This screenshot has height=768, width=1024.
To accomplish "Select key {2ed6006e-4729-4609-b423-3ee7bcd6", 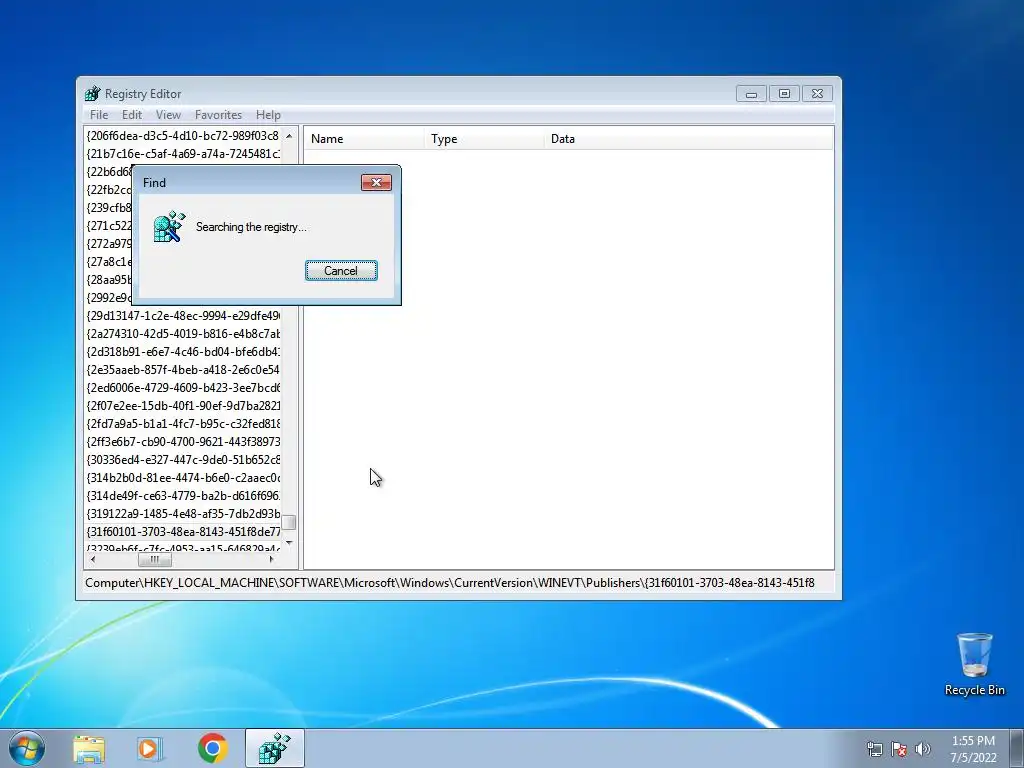I will click(183, 387).
